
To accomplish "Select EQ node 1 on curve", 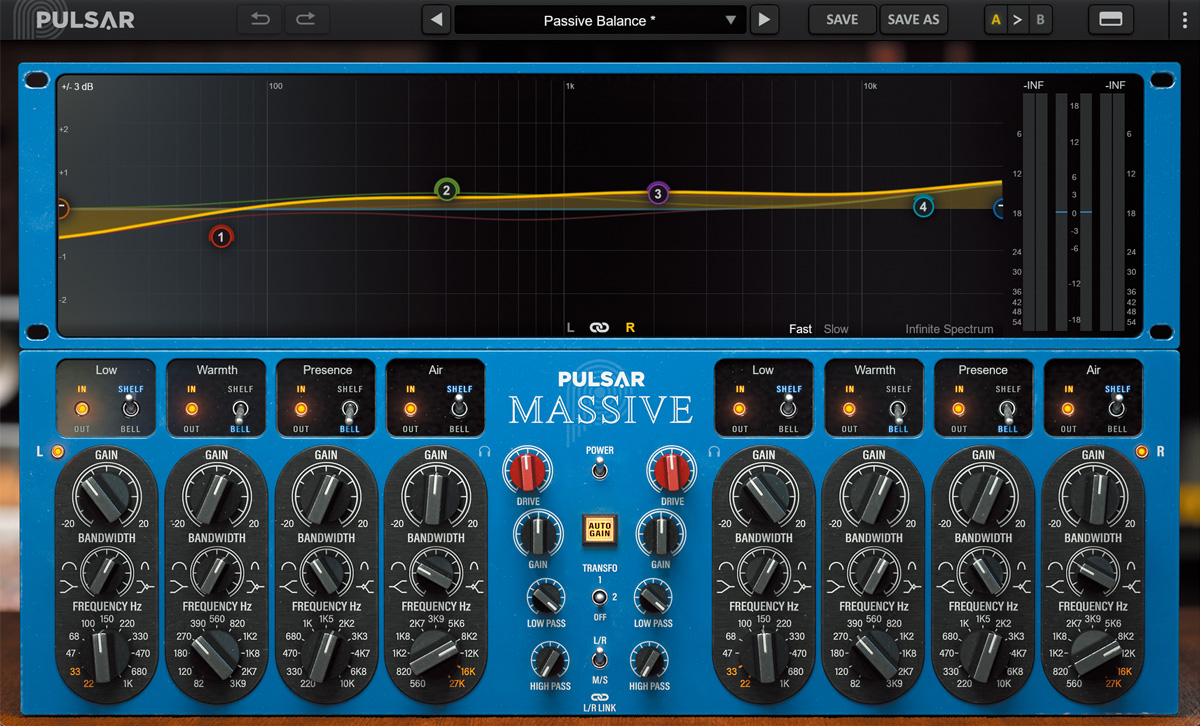I will (x=221, y=237).
